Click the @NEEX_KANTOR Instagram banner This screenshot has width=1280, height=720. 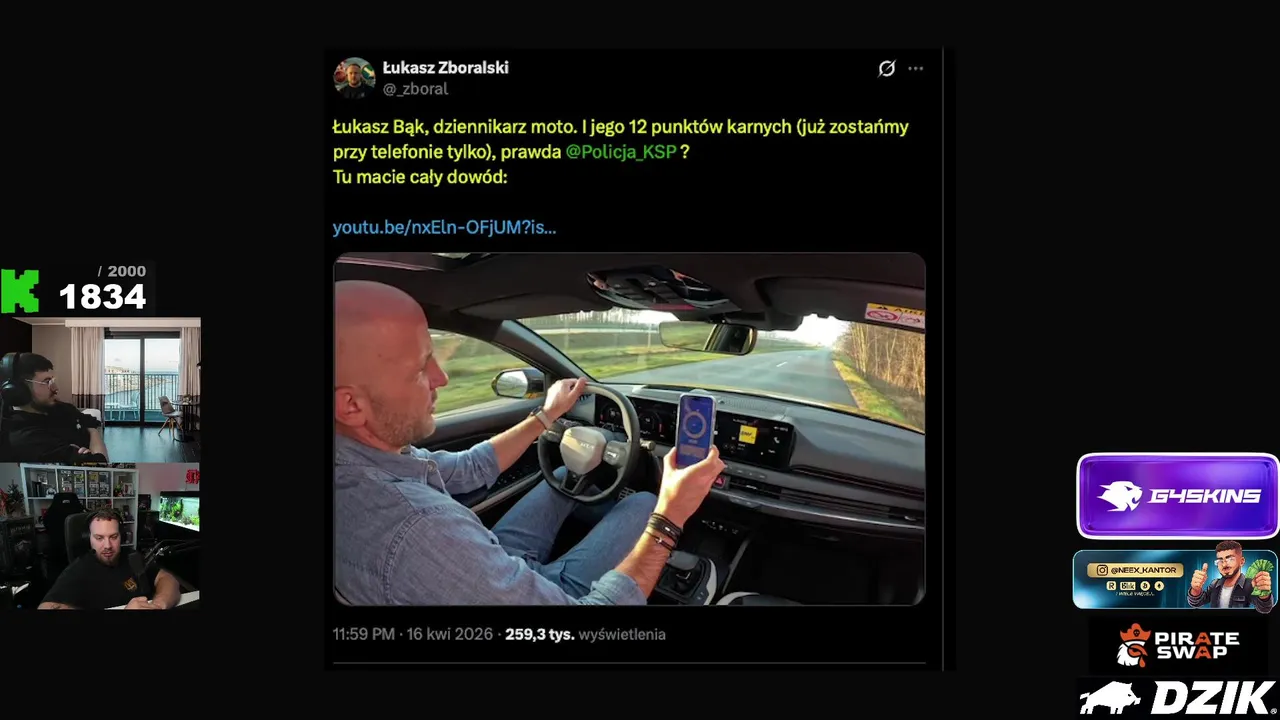pyautogui.click(x=1174, y=579)
